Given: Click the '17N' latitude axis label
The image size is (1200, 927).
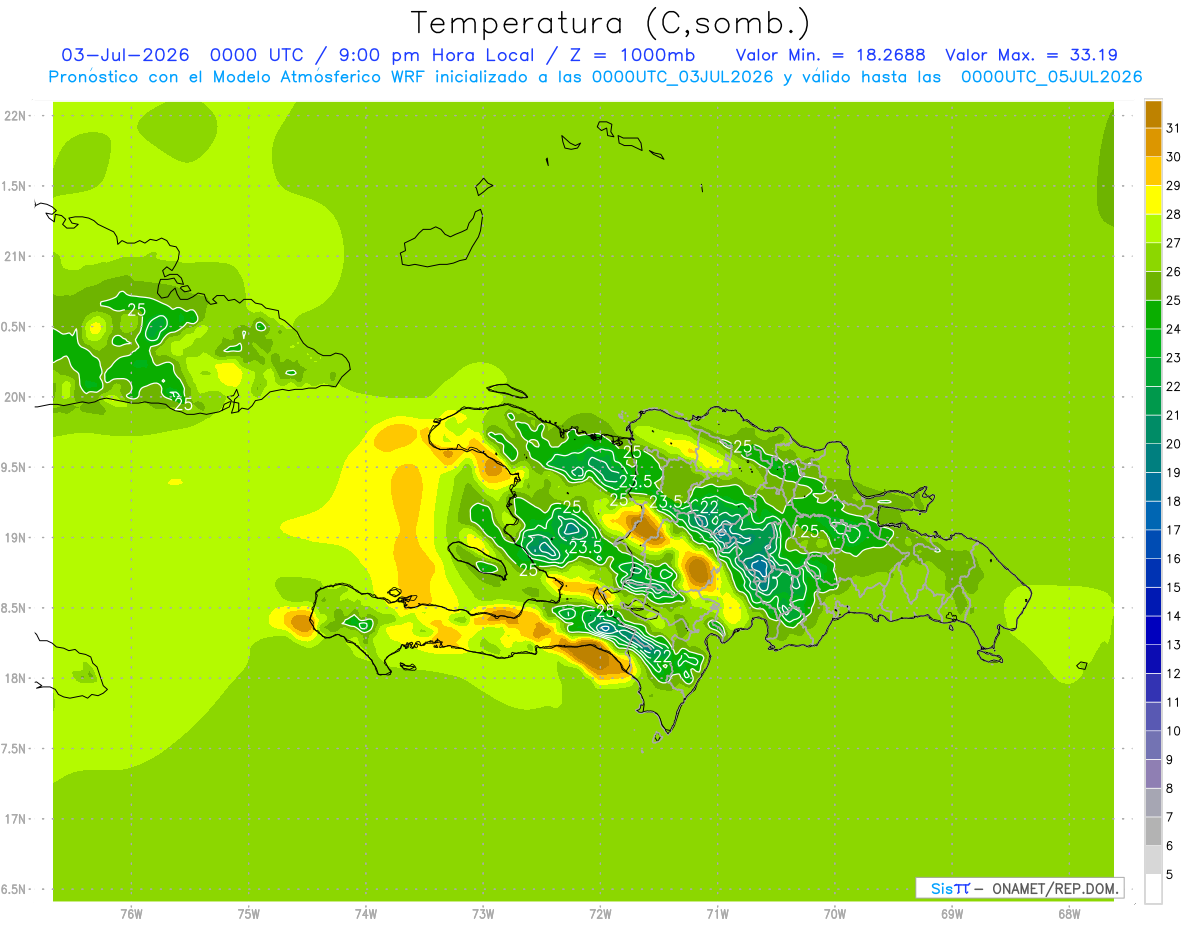Looking at the screenshot, I should [16, 819].
